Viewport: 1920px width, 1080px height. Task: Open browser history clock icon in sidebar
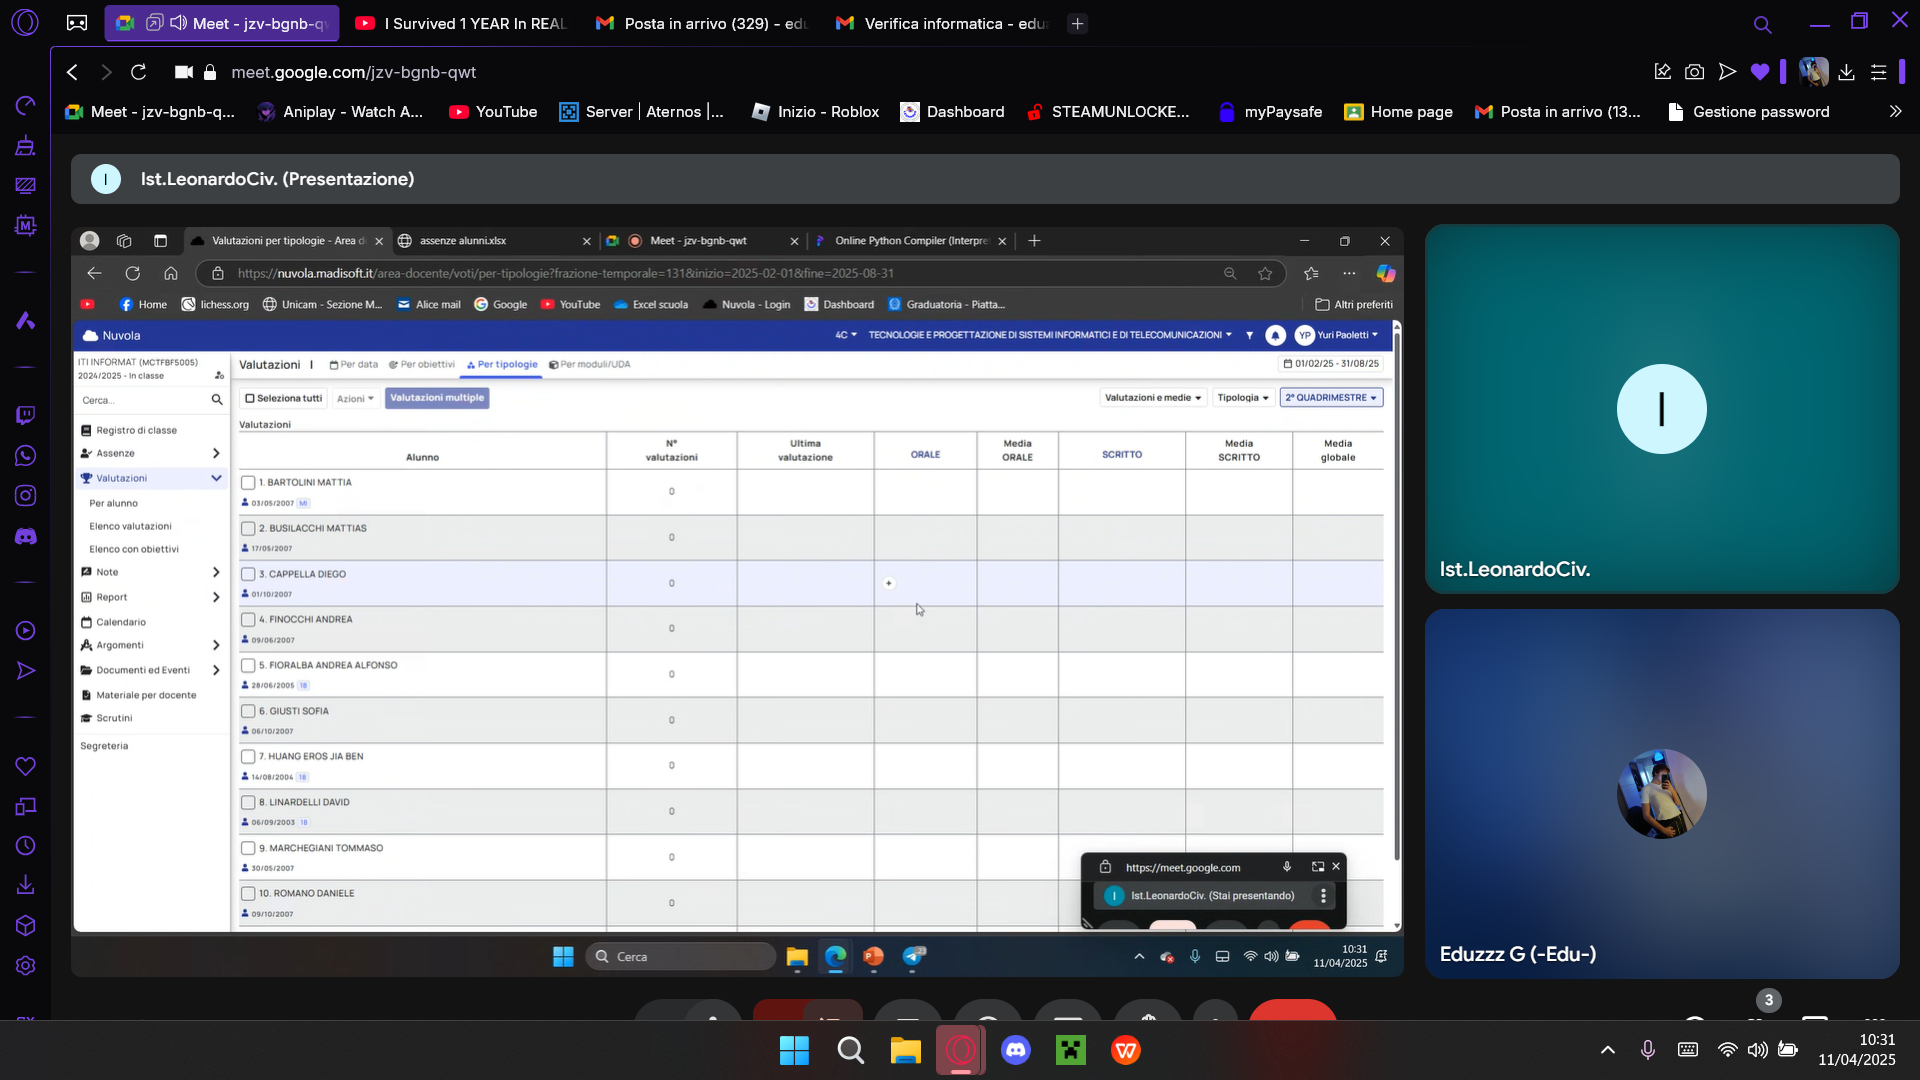click(26, 846)
